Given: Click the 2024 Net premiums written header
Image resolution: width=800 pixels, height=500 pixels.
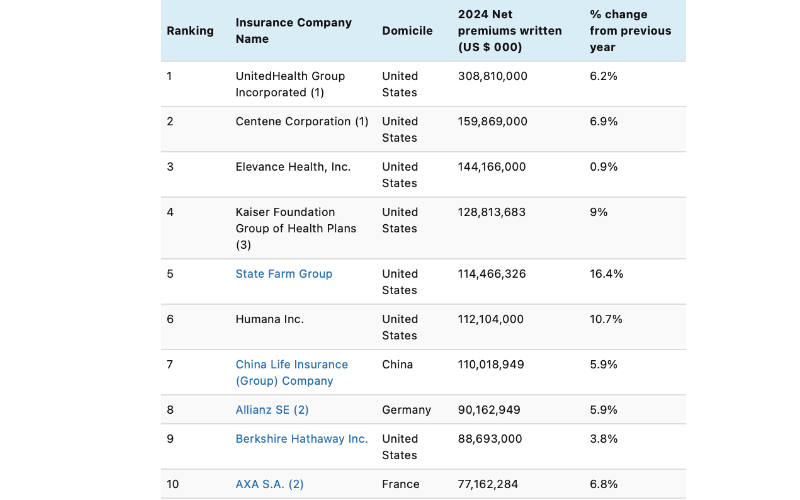Looking at the screenshot, I should (508, 31).
